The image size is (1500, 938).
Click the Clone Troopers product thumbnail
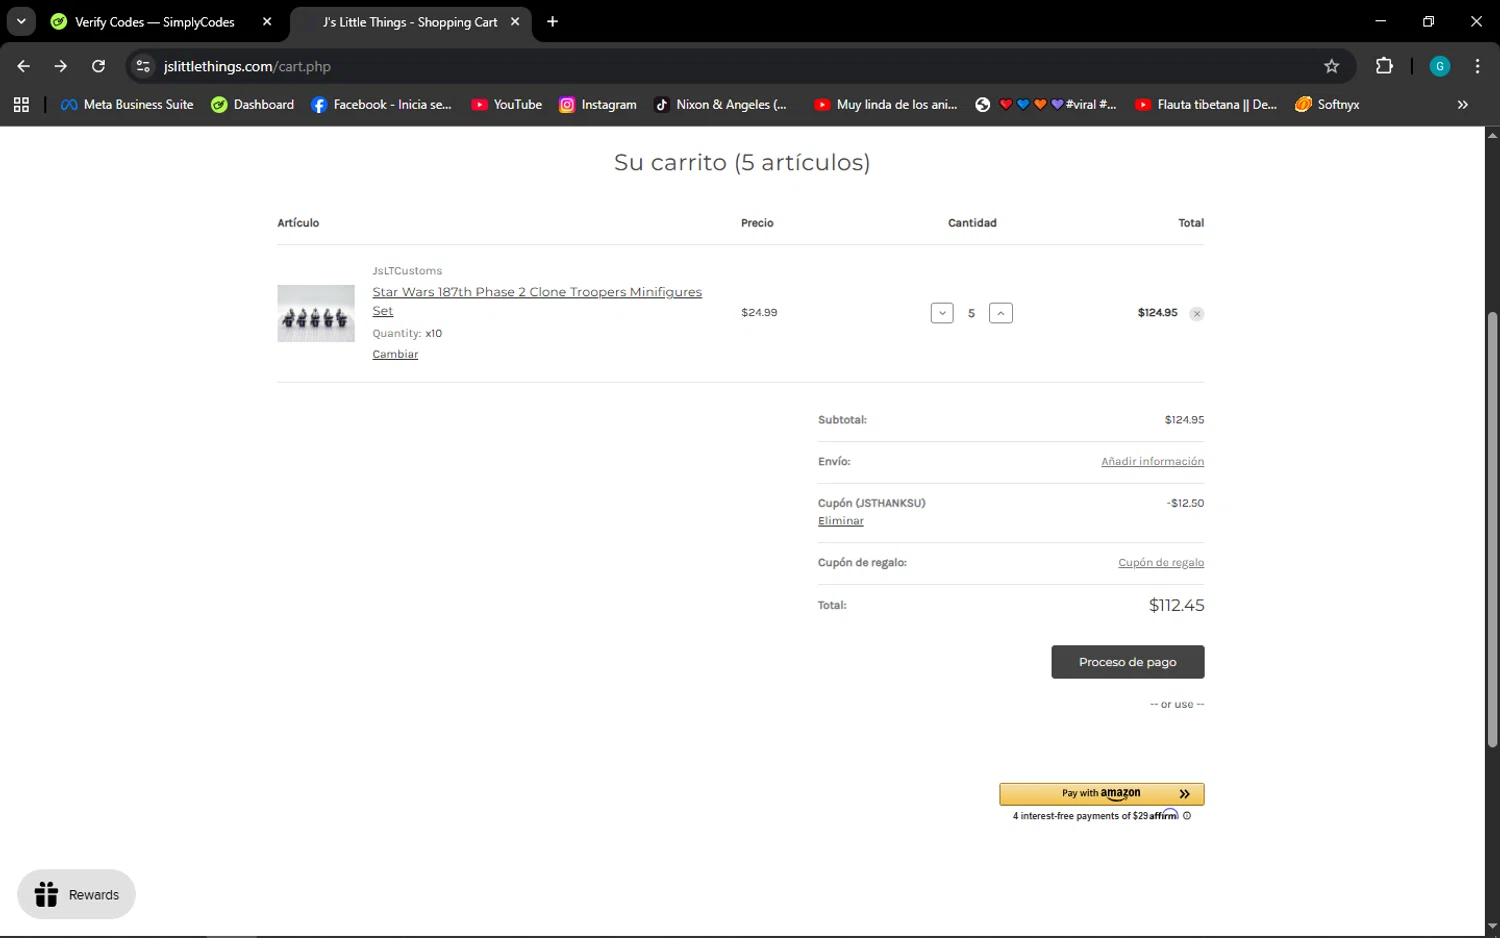(316, 313)
